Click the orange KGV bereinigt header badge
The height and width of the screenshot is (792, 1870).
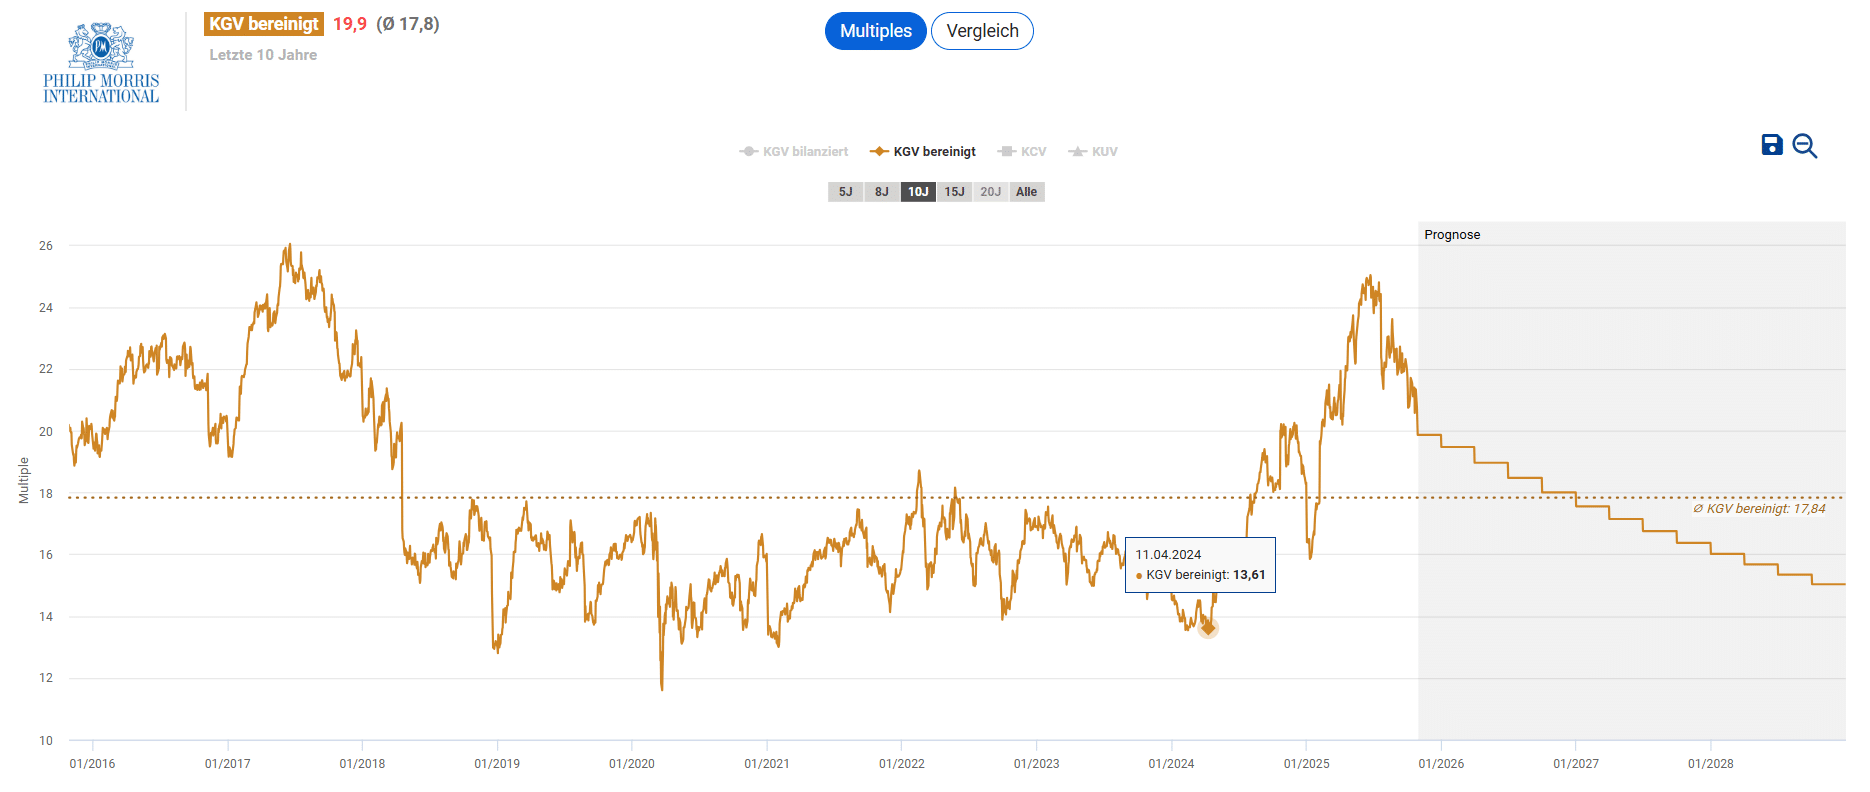pyautogui.click(x=264, y=24)
